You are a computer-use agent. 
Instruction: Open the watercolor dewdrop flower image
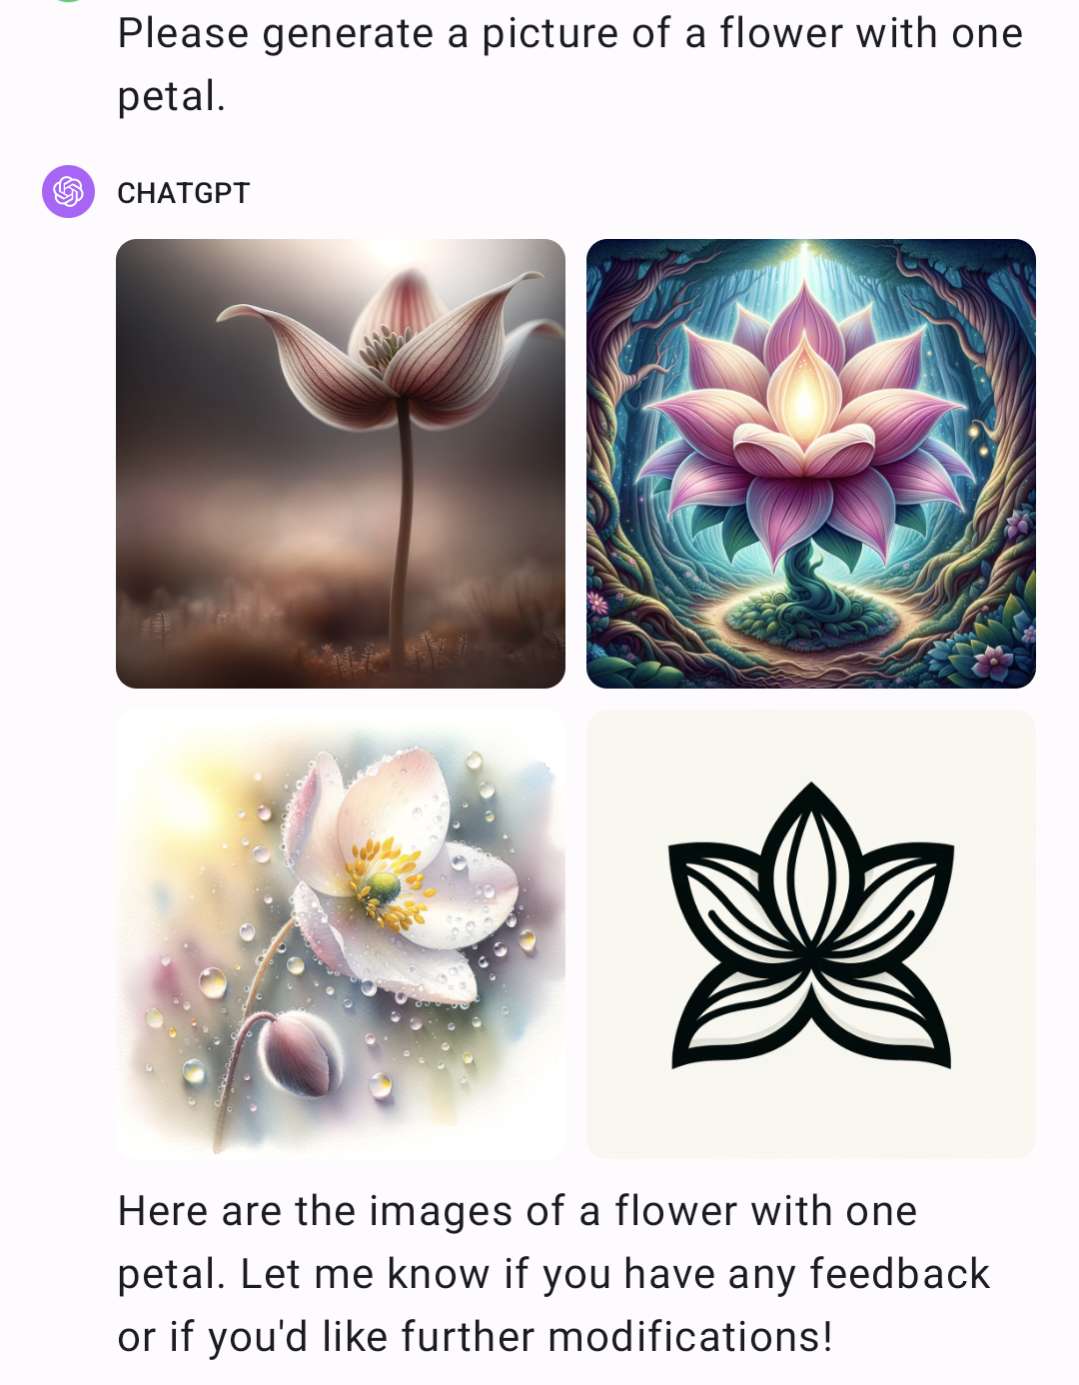pos(341,934)
